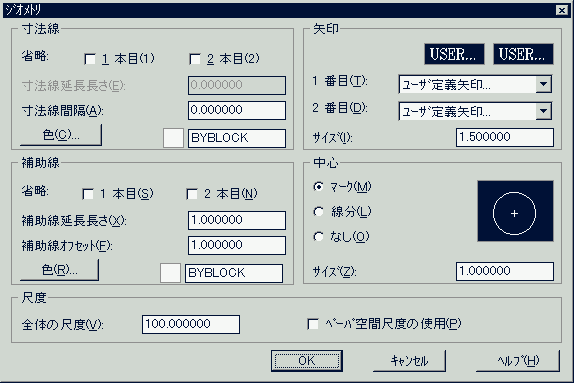Click the 全体の尺度(V) input field
The width and height of the screenshot is (574, 383).
[191, 324]
